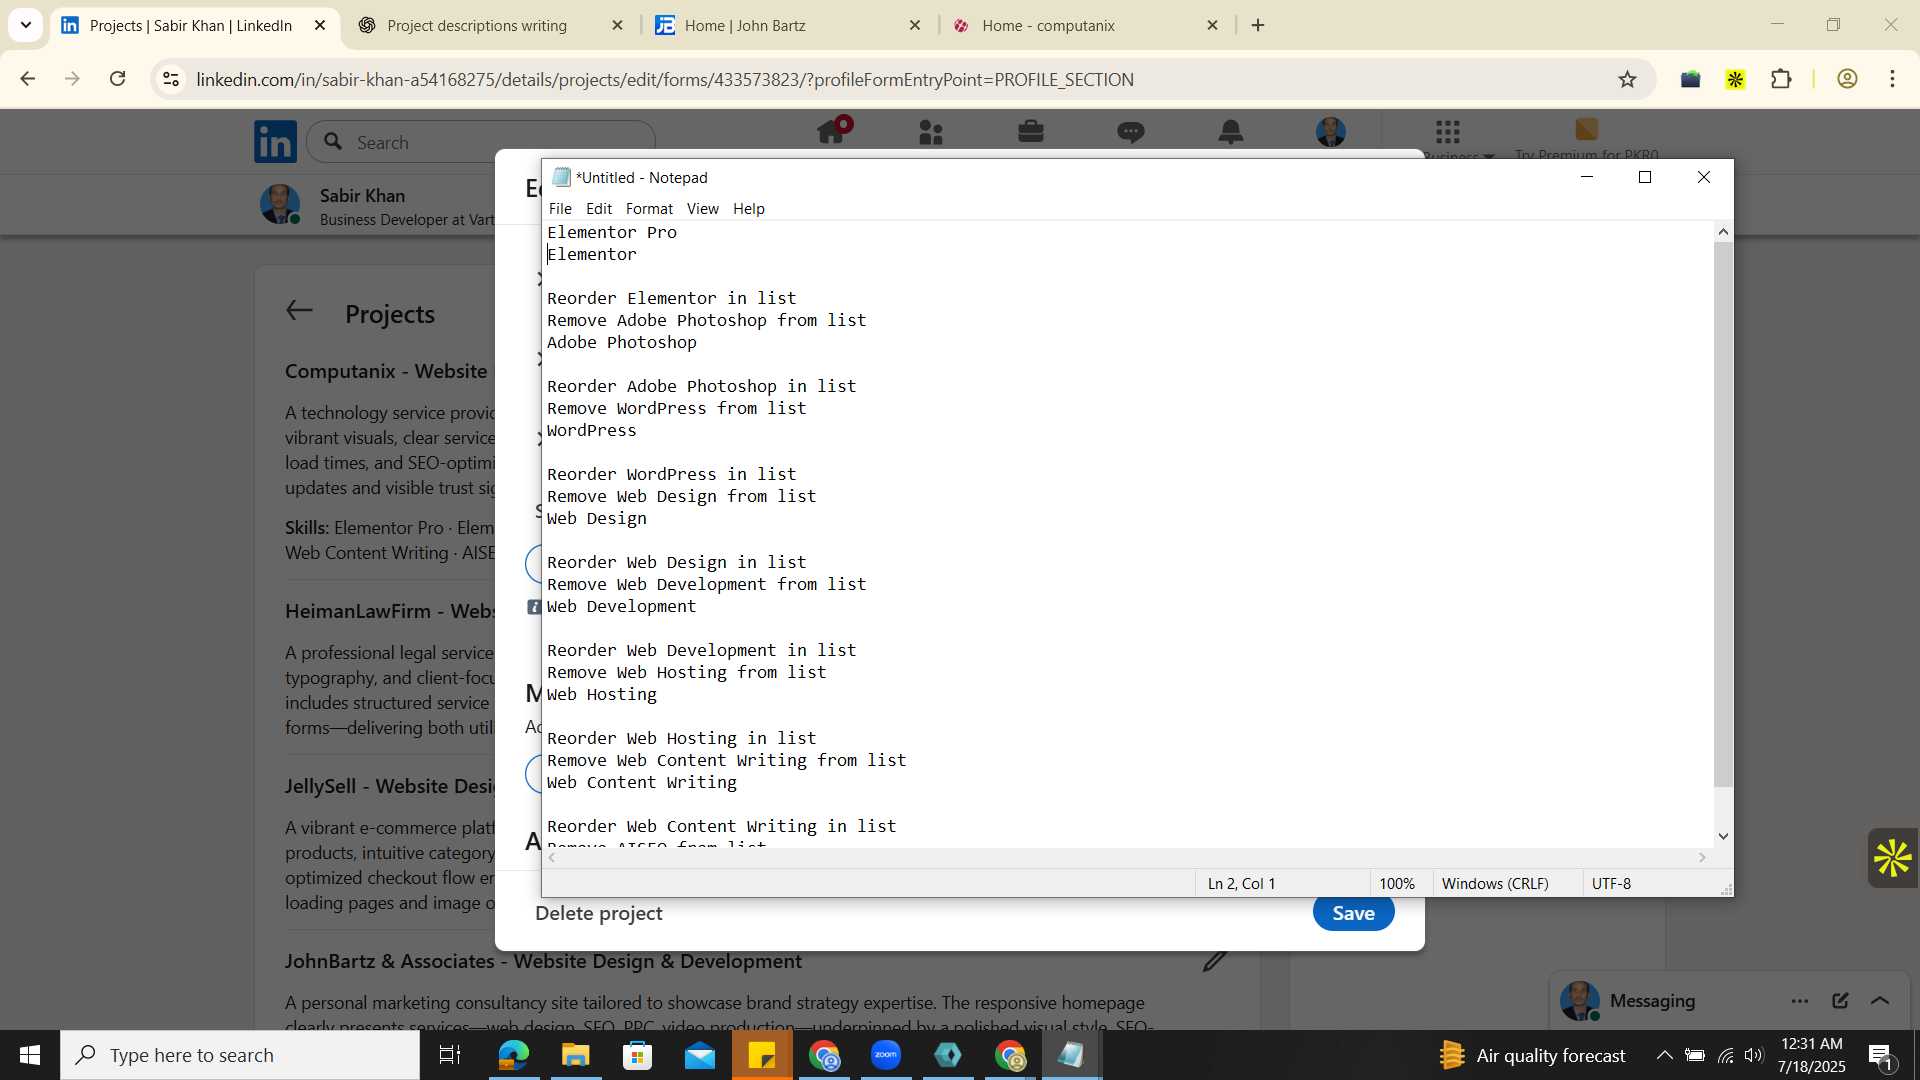The height and width of the screenshot is (1080, 1920).
Task: Open LinkedIn Messaging chat bubble icon
Action: [1131, 132]
